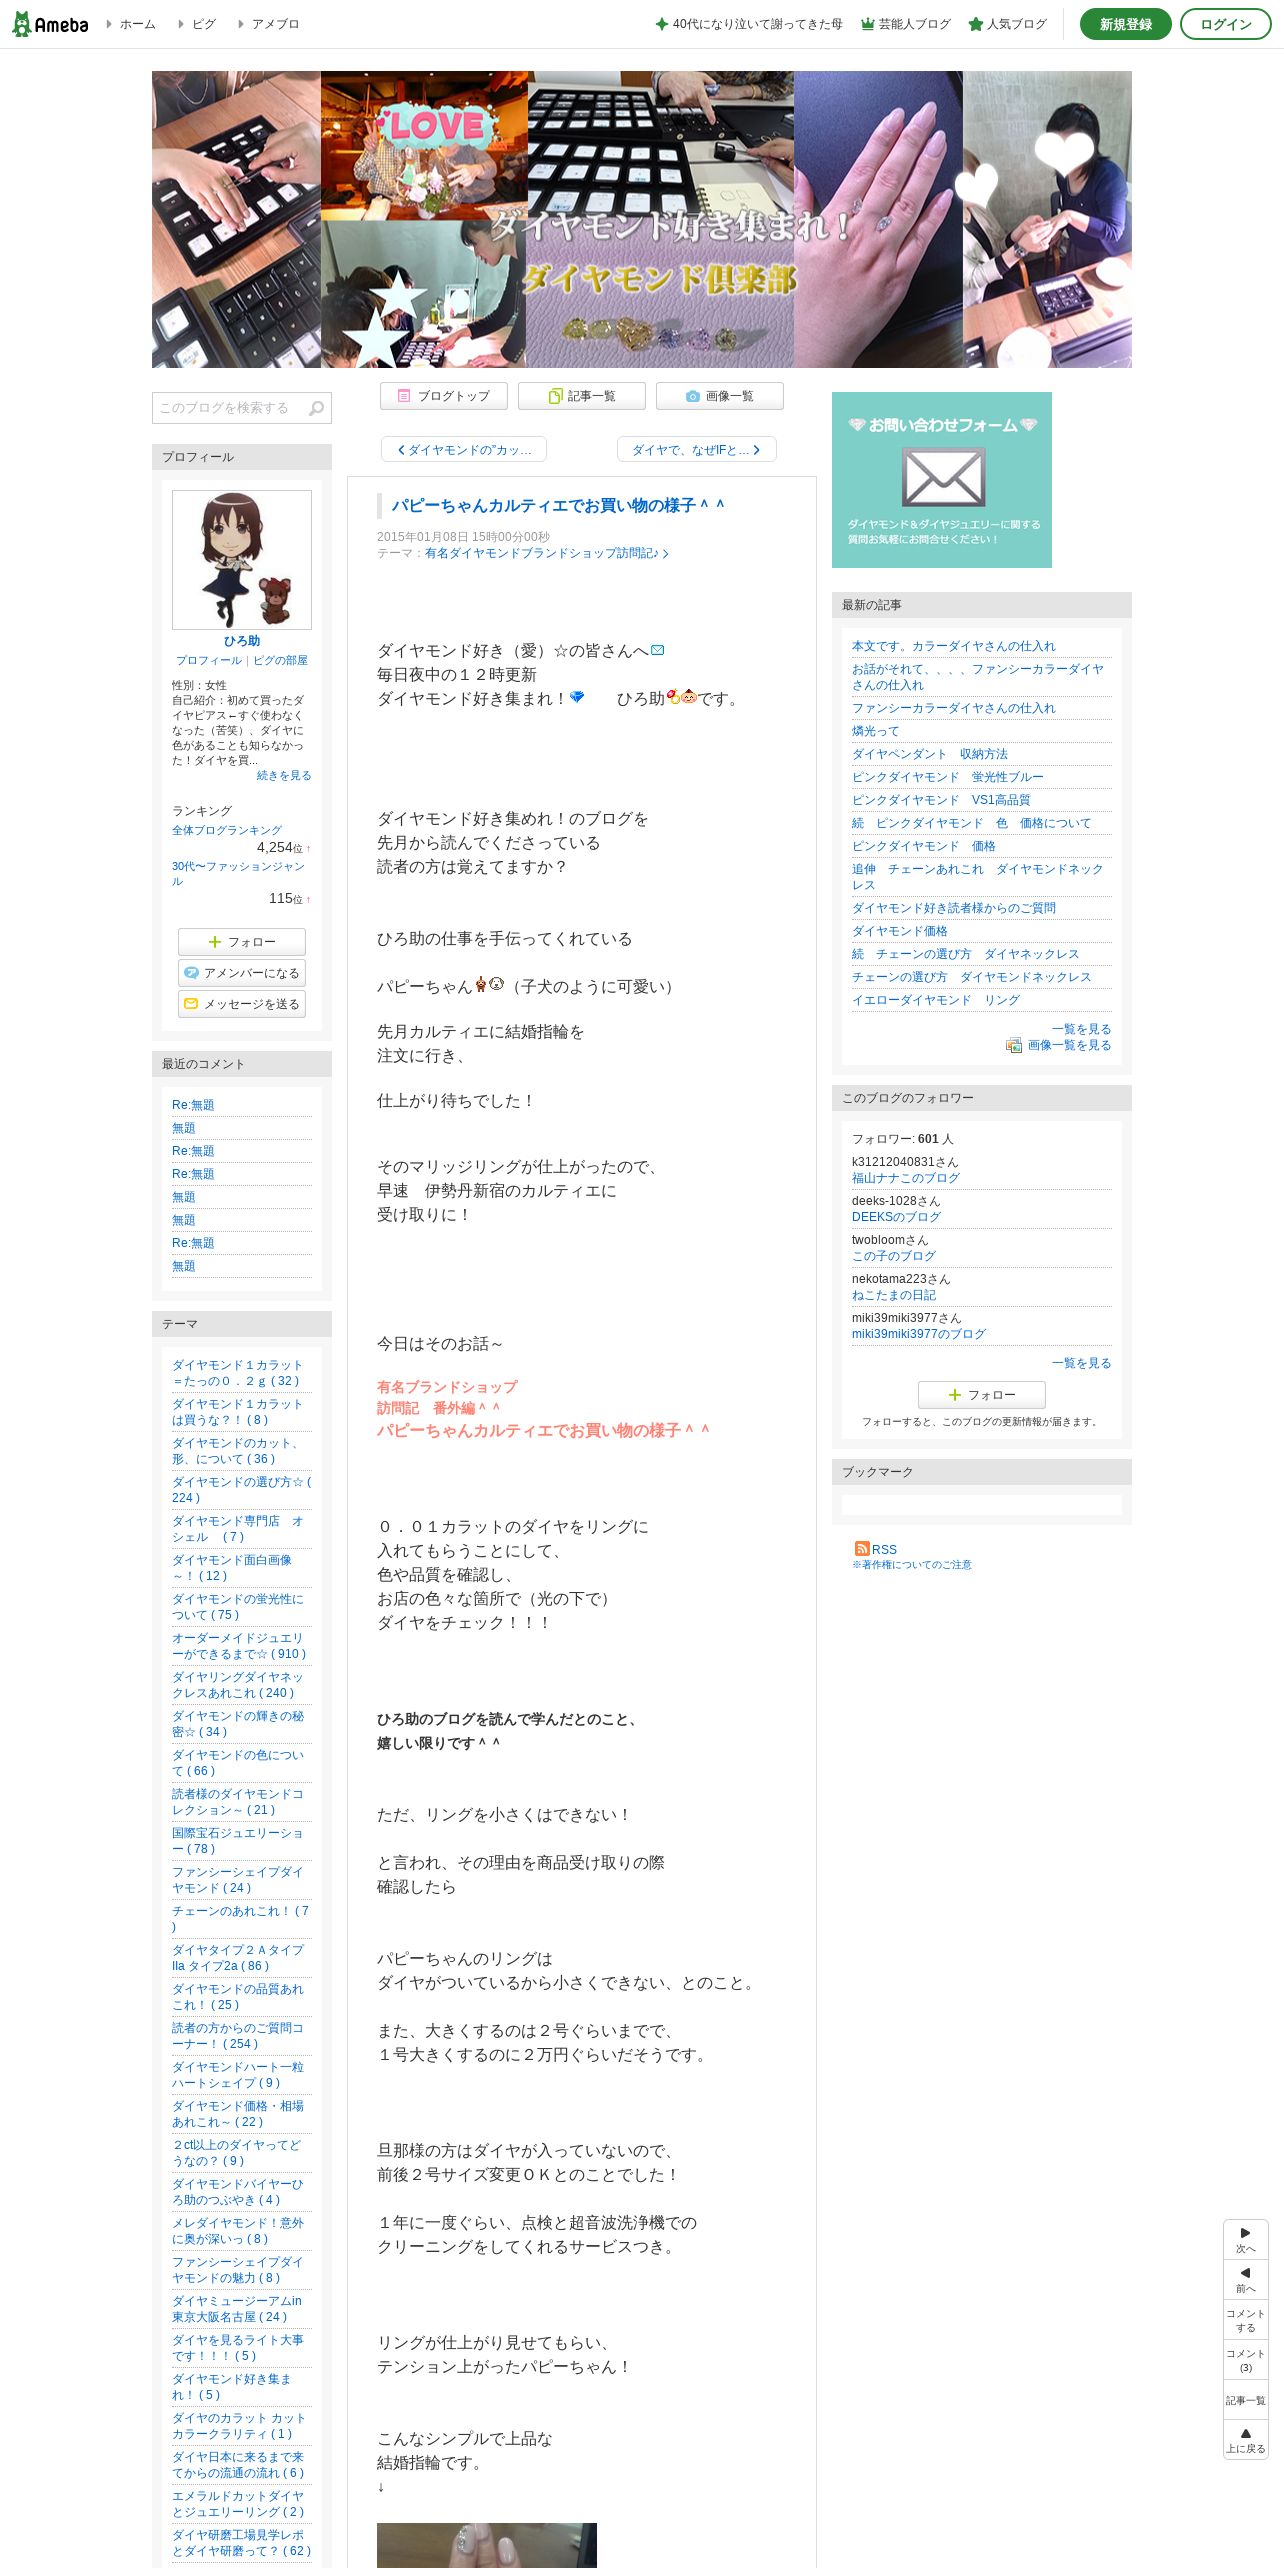Click the ring photo thumbnail at article bottom
The height and width of the screenshot is (2568, 1284).
pos(487,2545)
